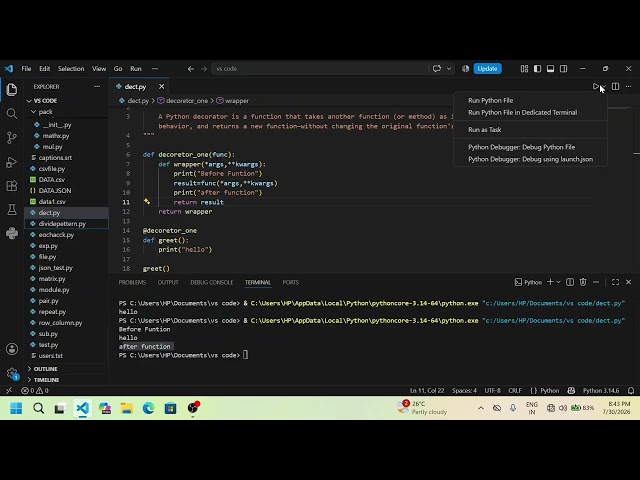
Task: Toggle Primary Side Bar visibility
Action: click(x=538, y=69)
